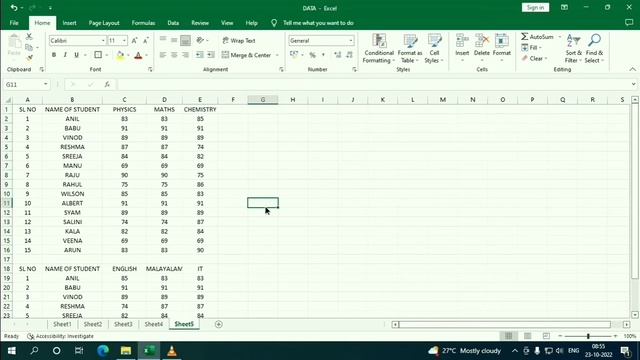Toggle Bold formatting

click(x=53, y=55)
